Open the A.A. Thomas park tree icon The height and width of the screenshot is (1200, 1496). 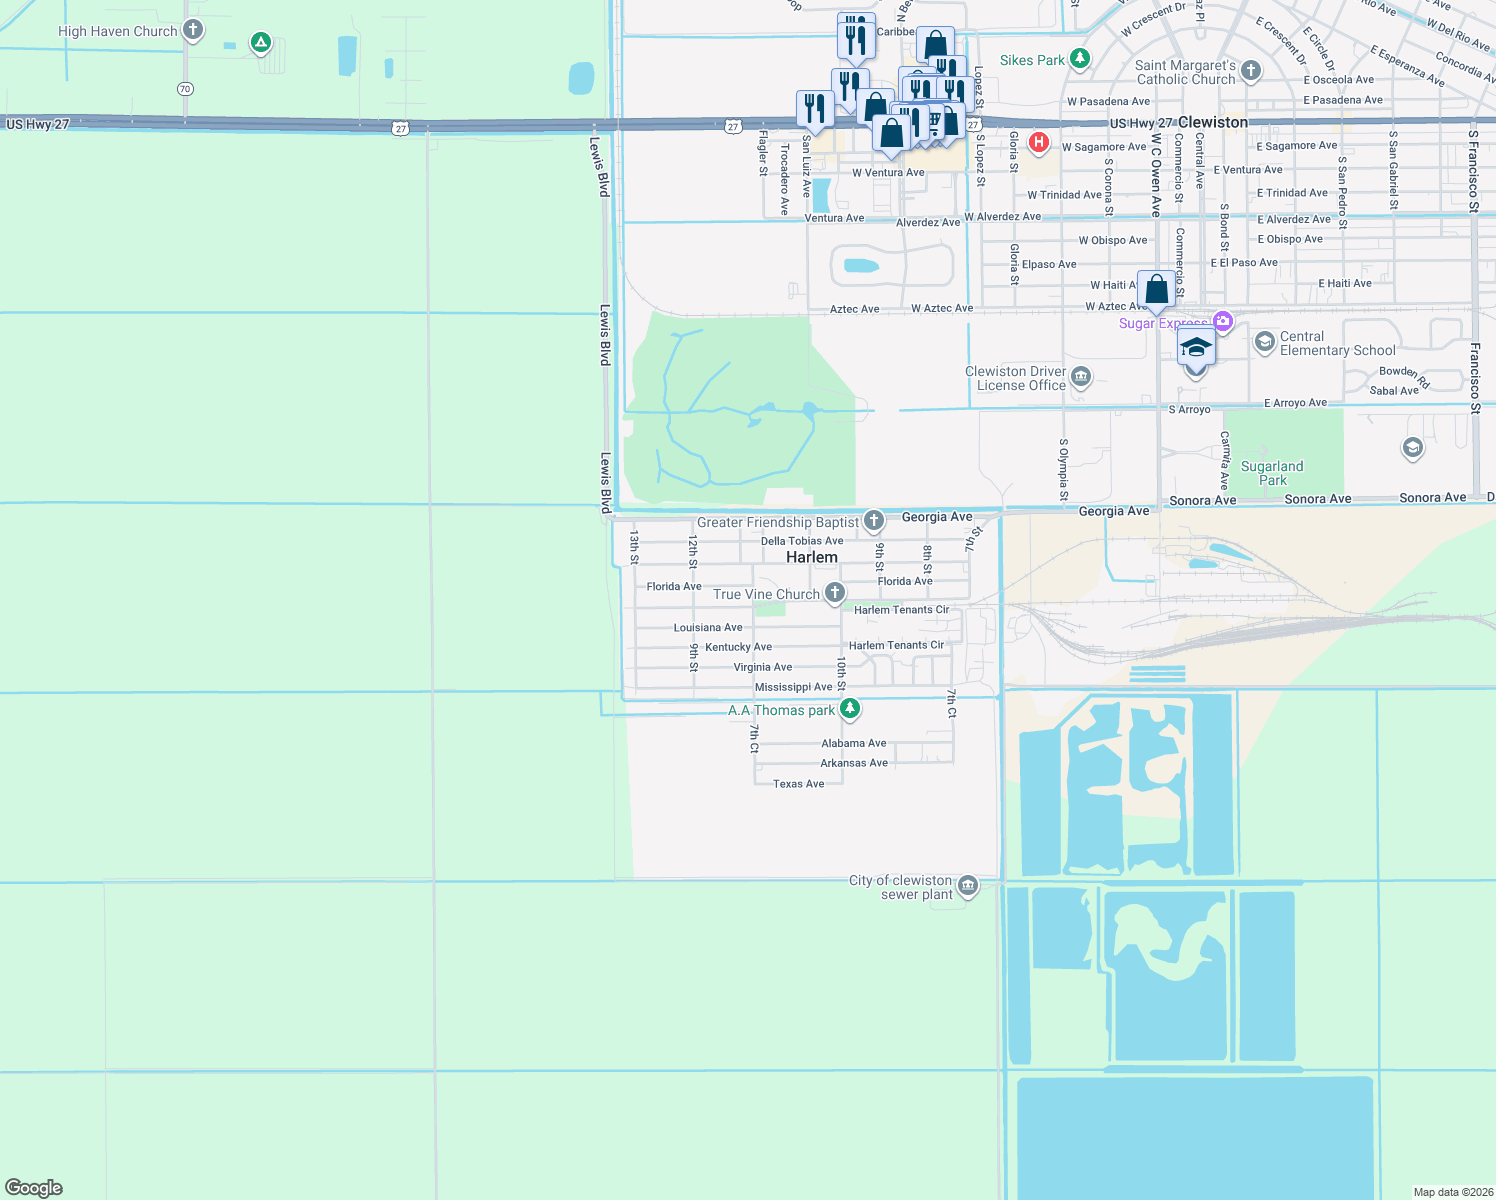tap(849, 709)
